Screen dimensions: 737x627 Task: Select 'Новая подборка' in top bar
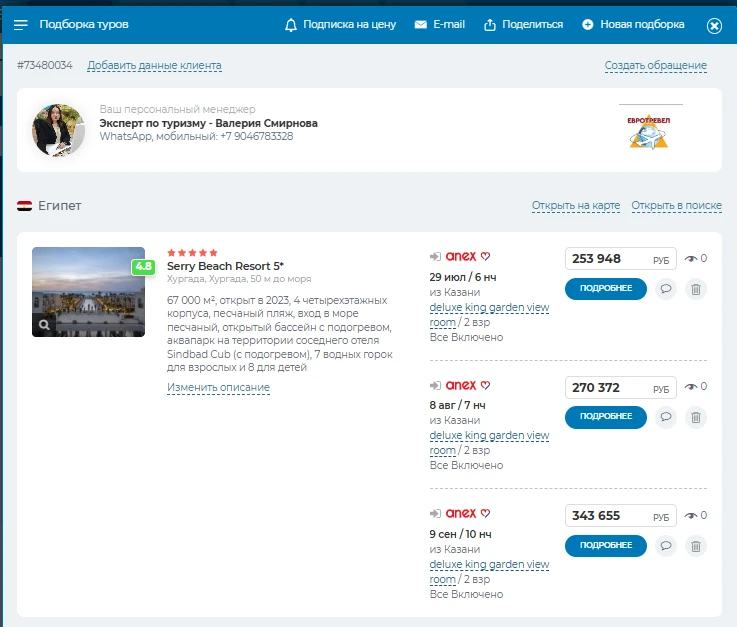[x=642, y=24]
